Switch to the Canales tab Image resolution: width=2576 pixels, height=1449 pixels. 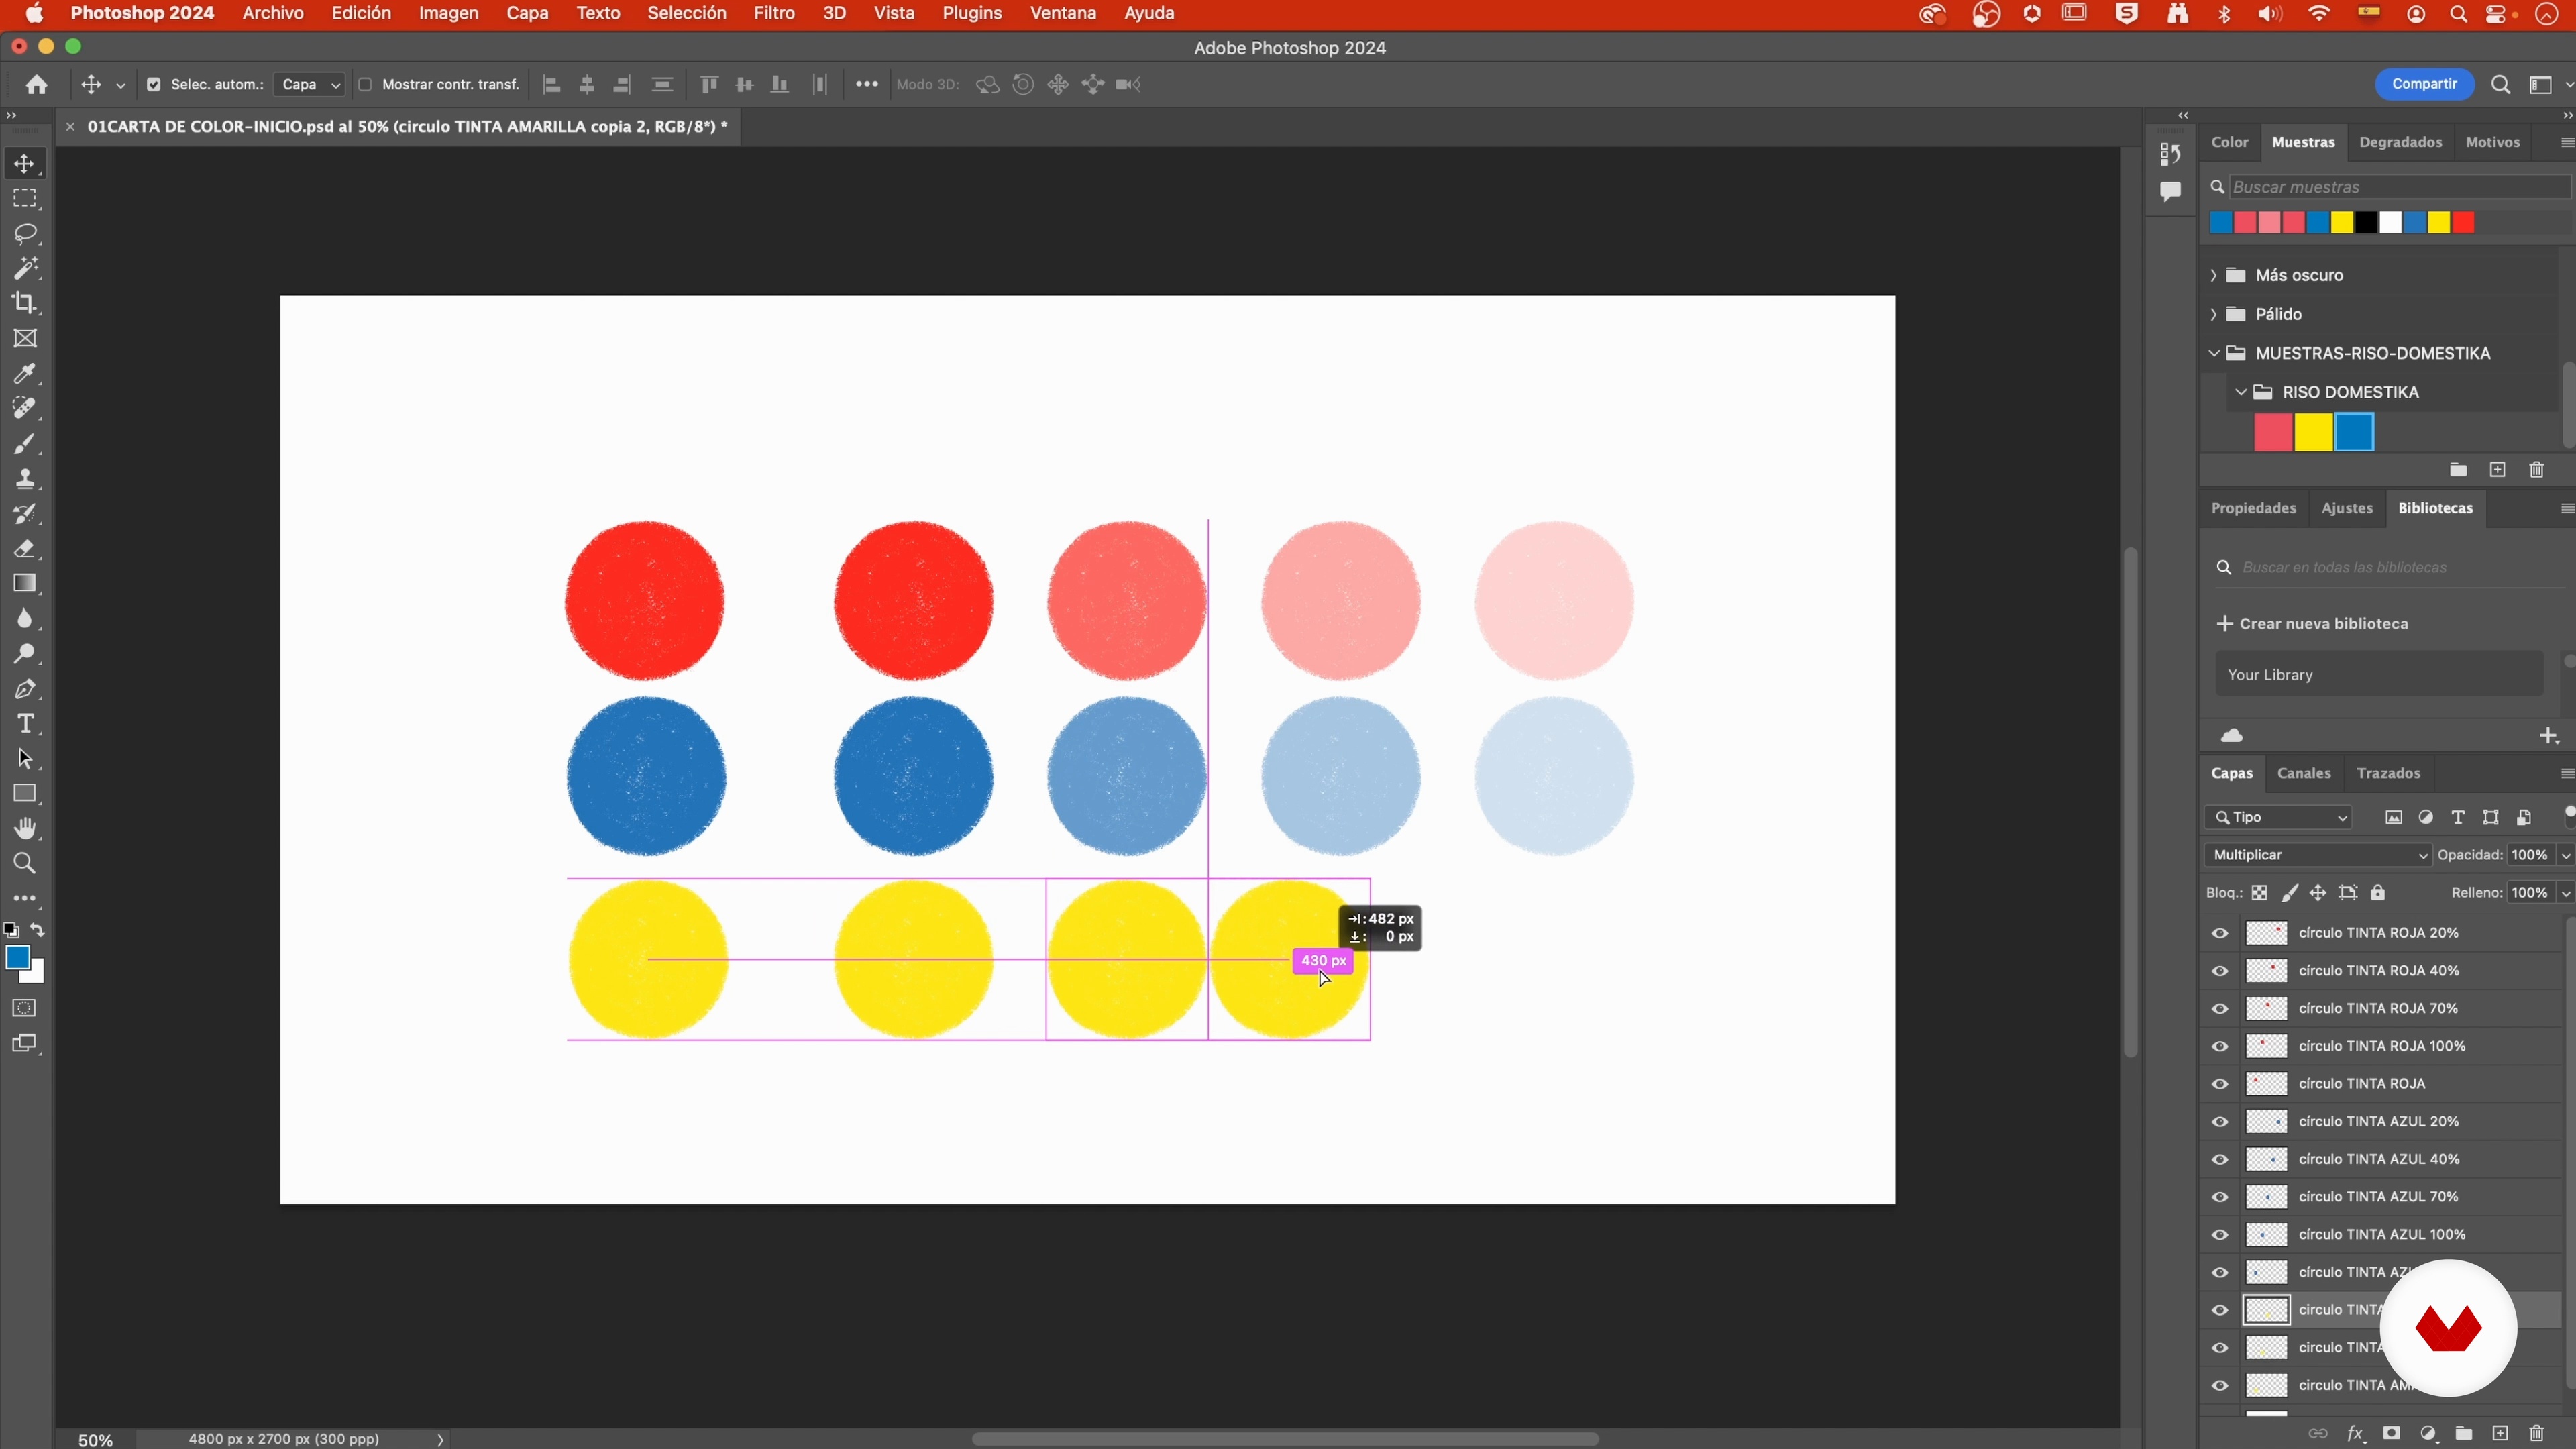[x=2303, y=774]
